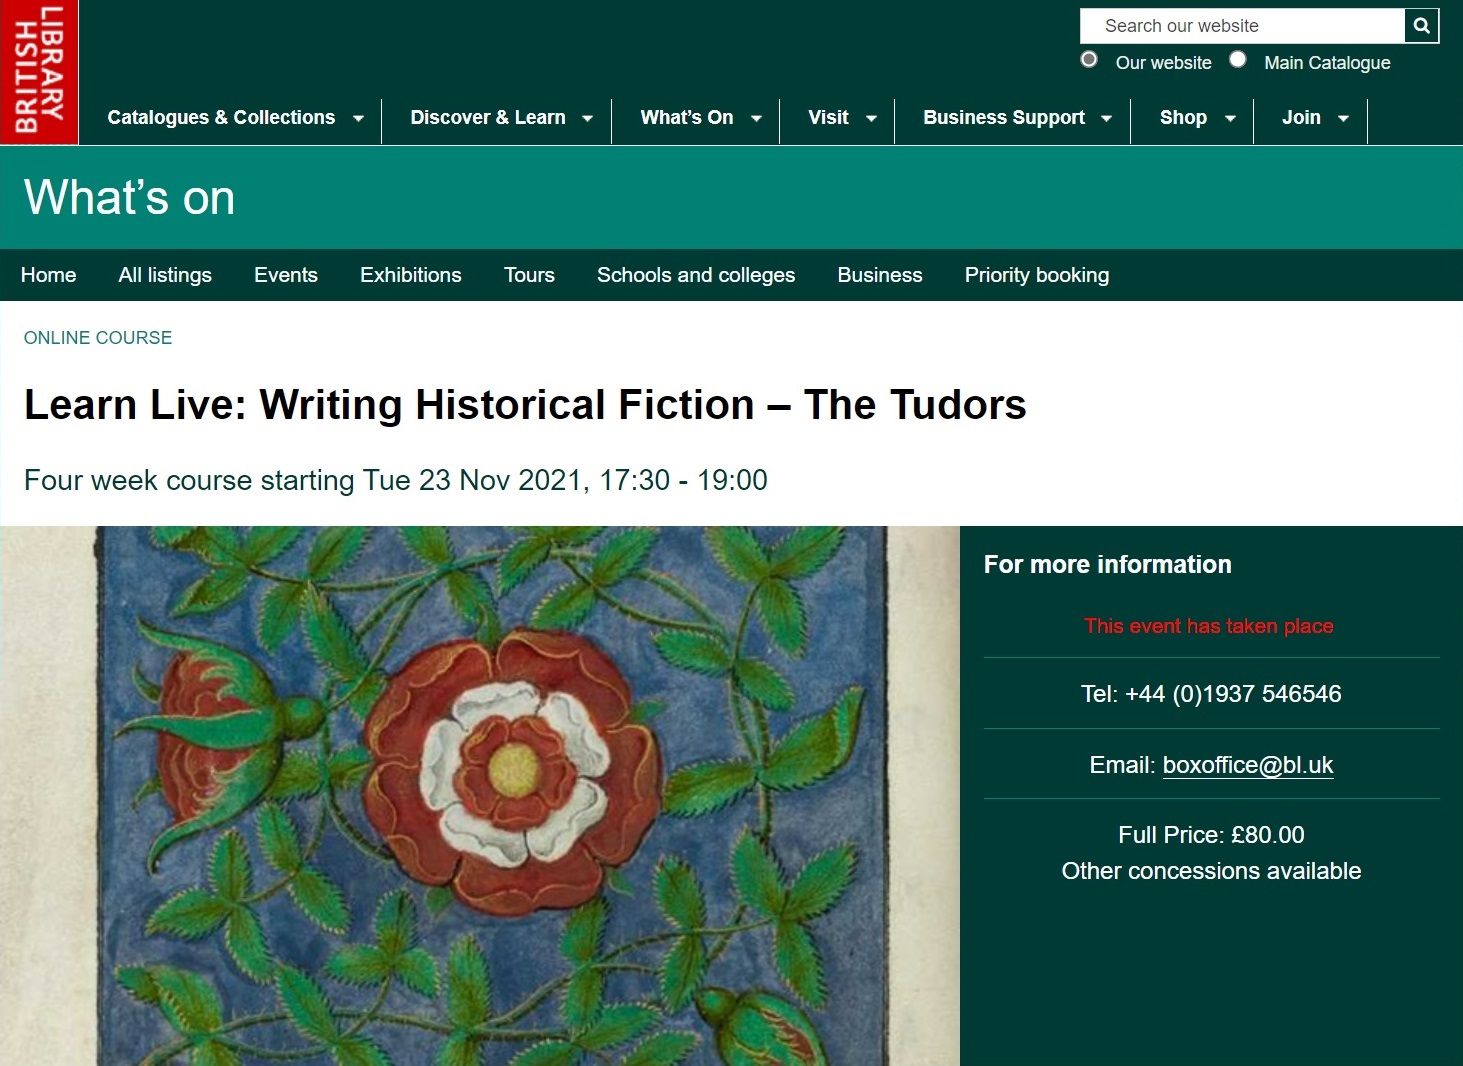Select the Our website radio button
The width and height of the screenshot is (1463, 1066).
pyautogui.click(x=1088, y=60)
